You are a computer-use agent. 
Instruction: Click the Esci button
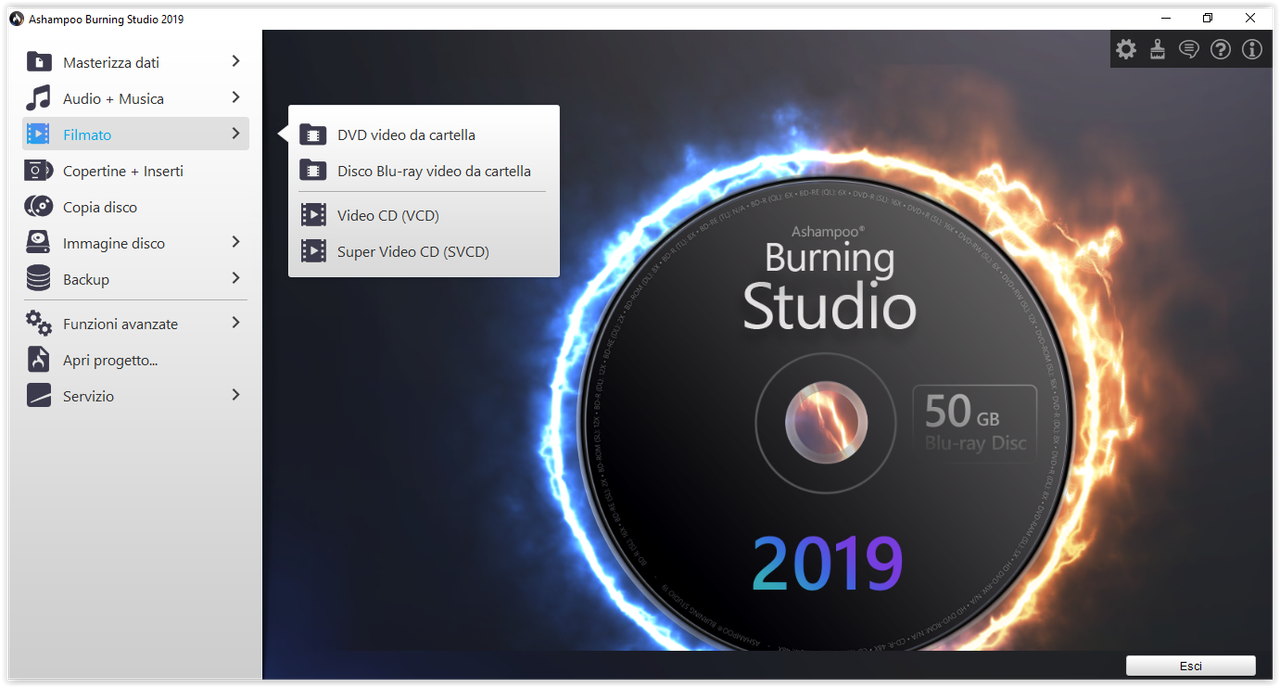tap(1190, 666)
